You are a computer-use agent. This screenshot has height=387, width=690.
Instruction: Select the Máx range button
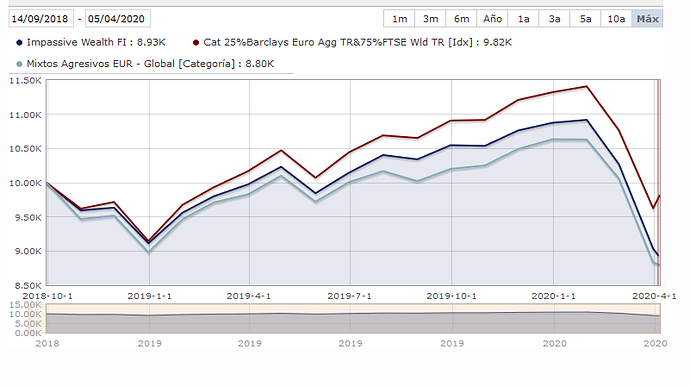(647, 19)
